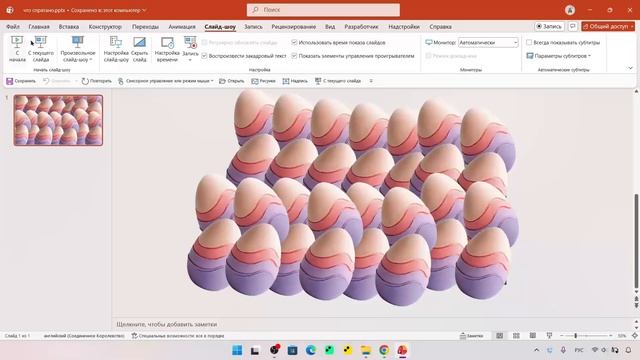
Task: Show hidden tray icons chevron
Action: pyautogui.click(x=536, y=350)
